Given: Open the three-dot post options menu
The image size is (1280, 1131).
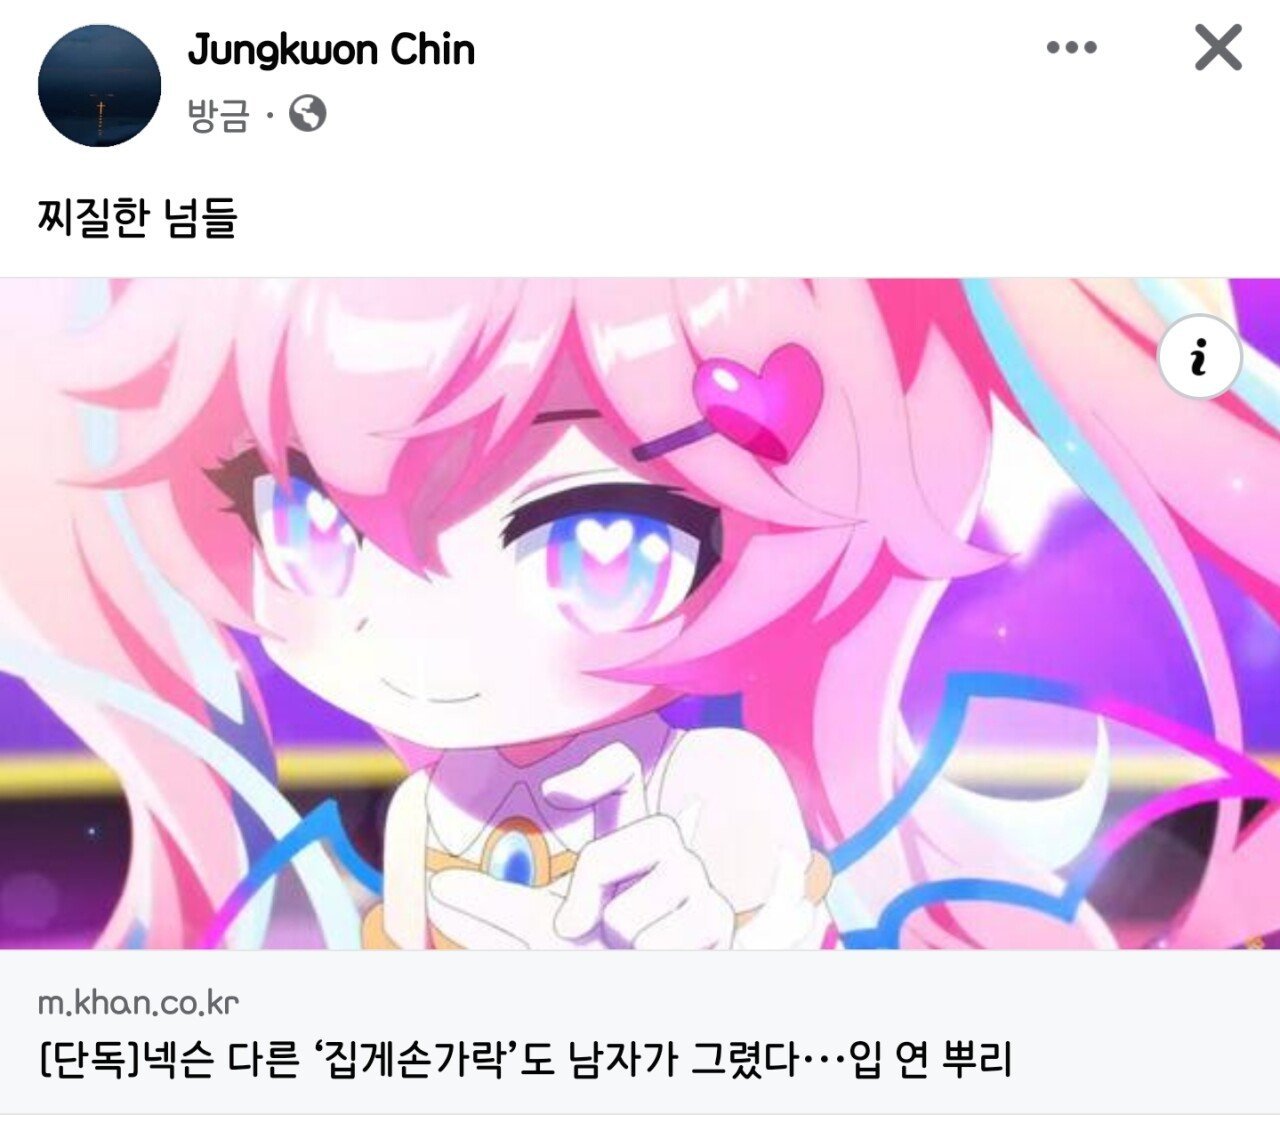Looking at the screenshot, I should [1071, 47].
